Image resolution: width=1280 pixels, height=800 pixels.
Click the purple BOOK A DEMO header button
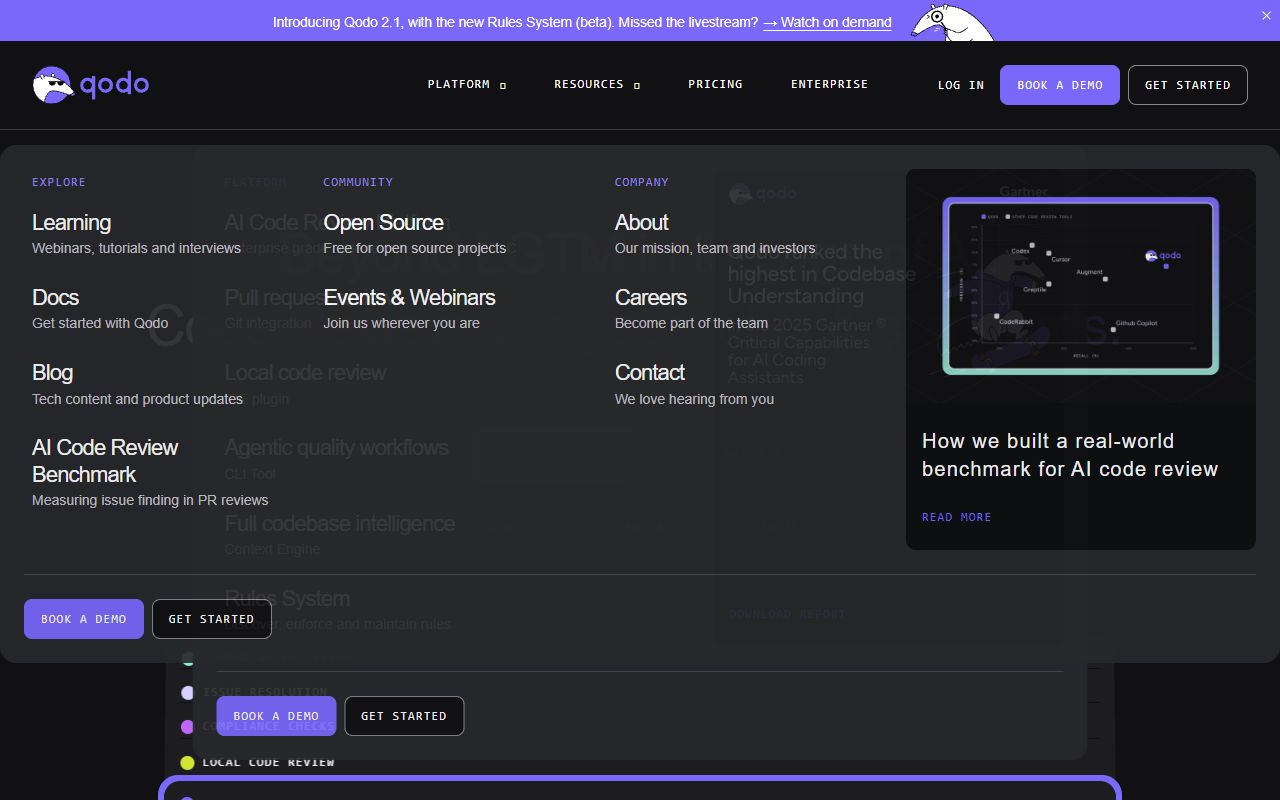(x=1059, y=85)
